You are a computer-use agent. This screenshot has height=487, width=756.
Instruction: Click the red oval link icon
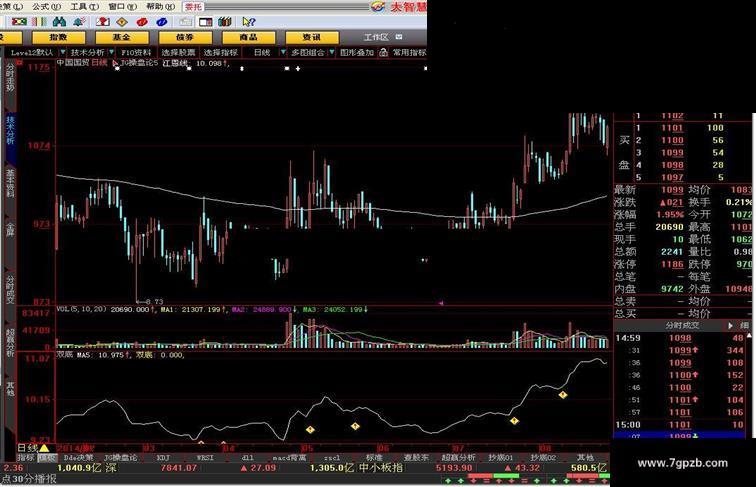tap(142, 22)
